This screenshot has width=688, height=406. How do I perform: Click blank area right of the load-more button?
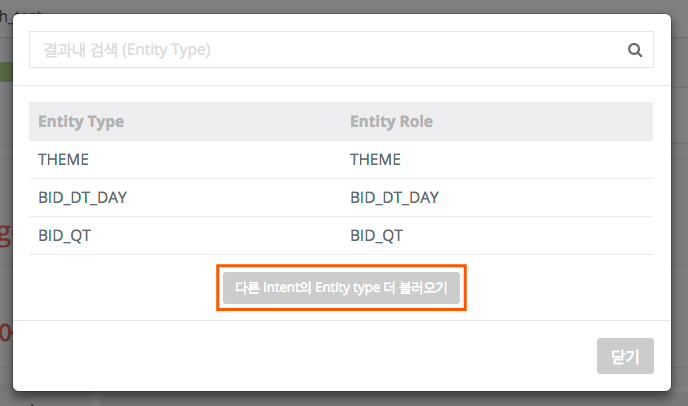click(x=560, y=288)
